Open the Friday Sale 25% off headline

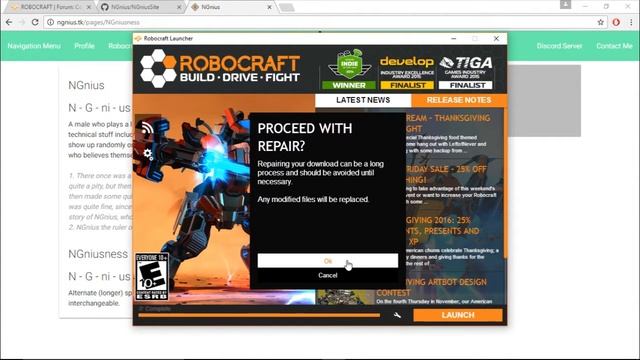point(446,174)
